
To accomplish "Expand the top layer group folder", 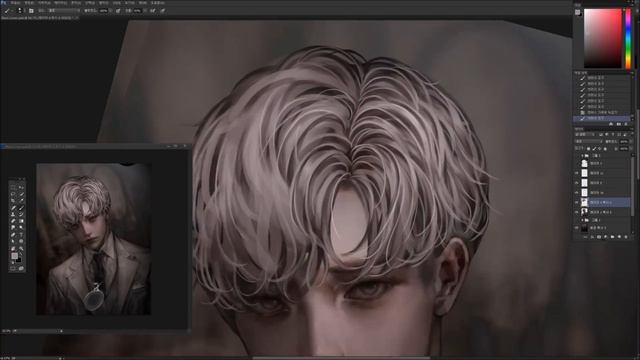I will pos(583,156).
